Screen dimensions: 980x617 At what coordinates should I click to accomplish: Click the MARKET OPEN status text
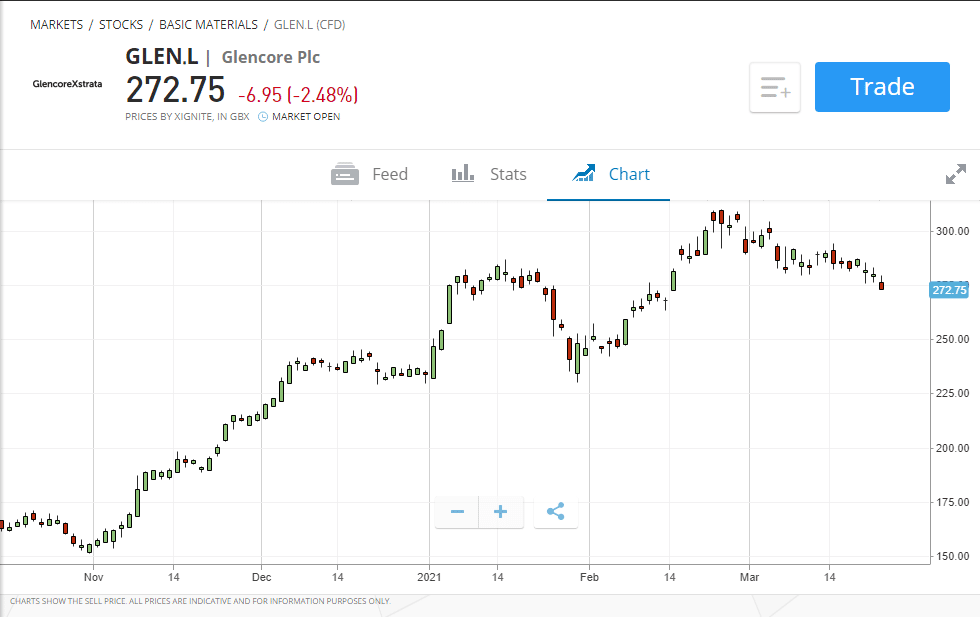tap(306, 117)
